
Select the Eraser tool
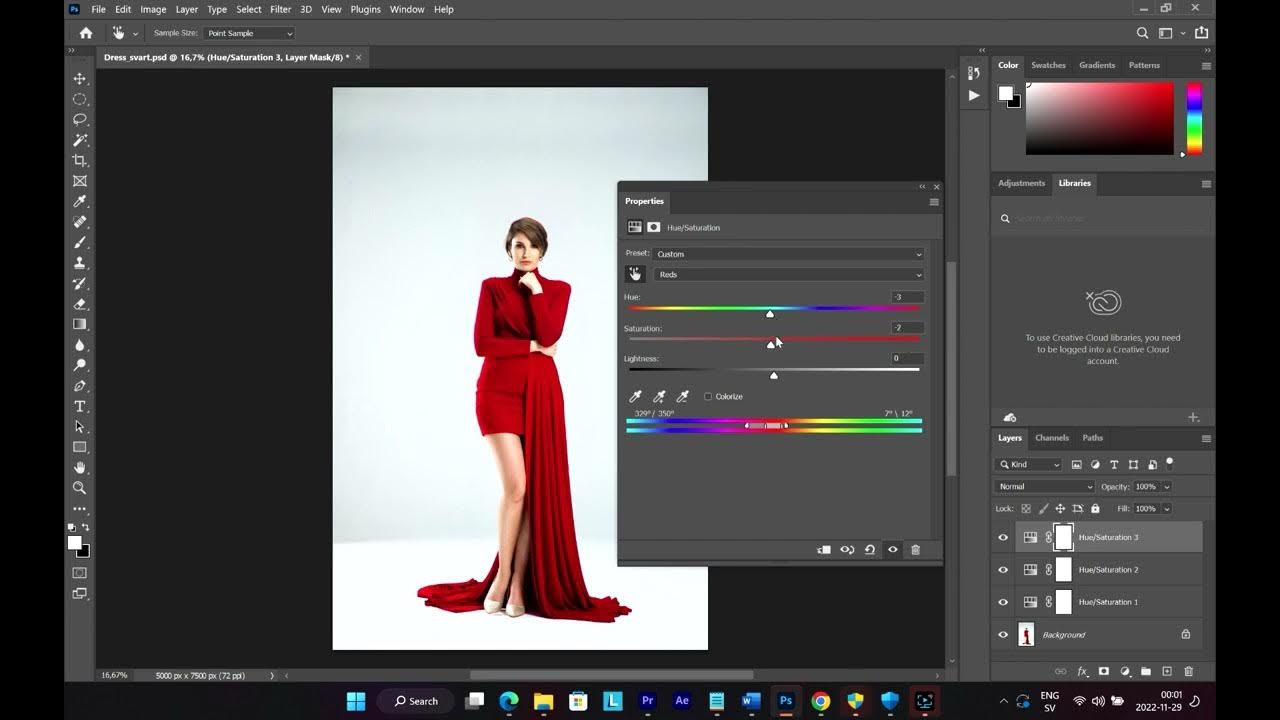80,304
